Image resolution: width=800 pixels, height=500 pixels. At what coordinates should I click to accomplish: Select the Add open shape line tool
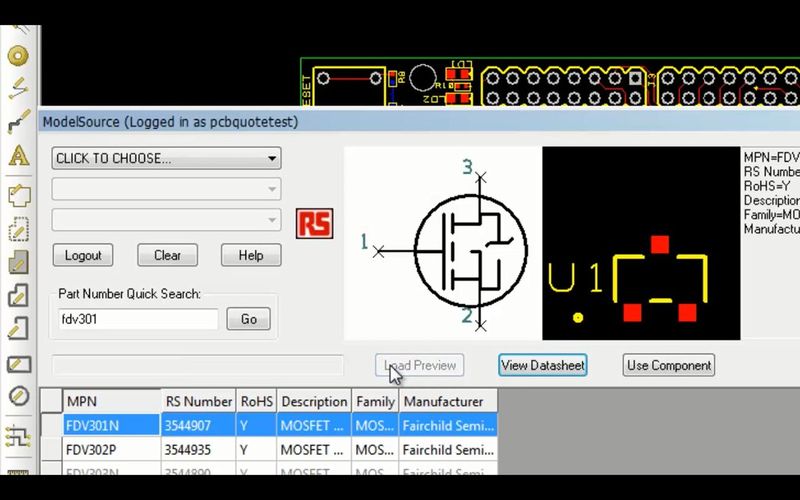pos(18,329)
